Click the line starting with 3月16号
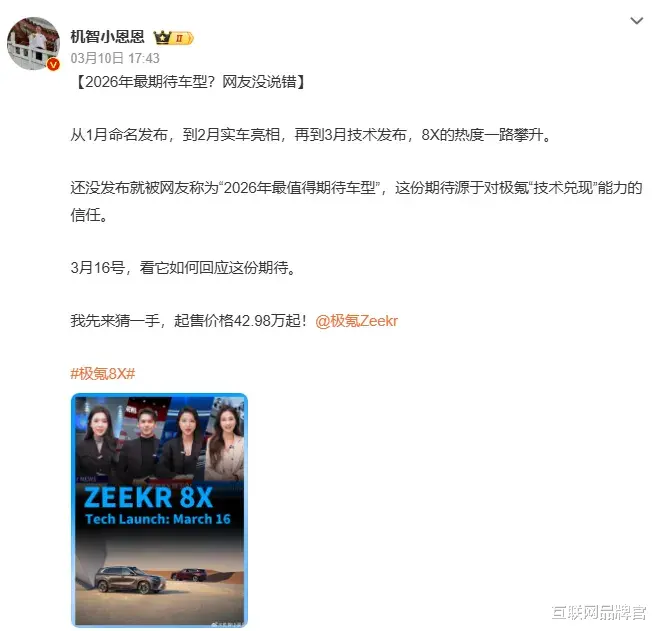Image resolution: width=655 pixels, height=631 pixels. coord(184,268)
